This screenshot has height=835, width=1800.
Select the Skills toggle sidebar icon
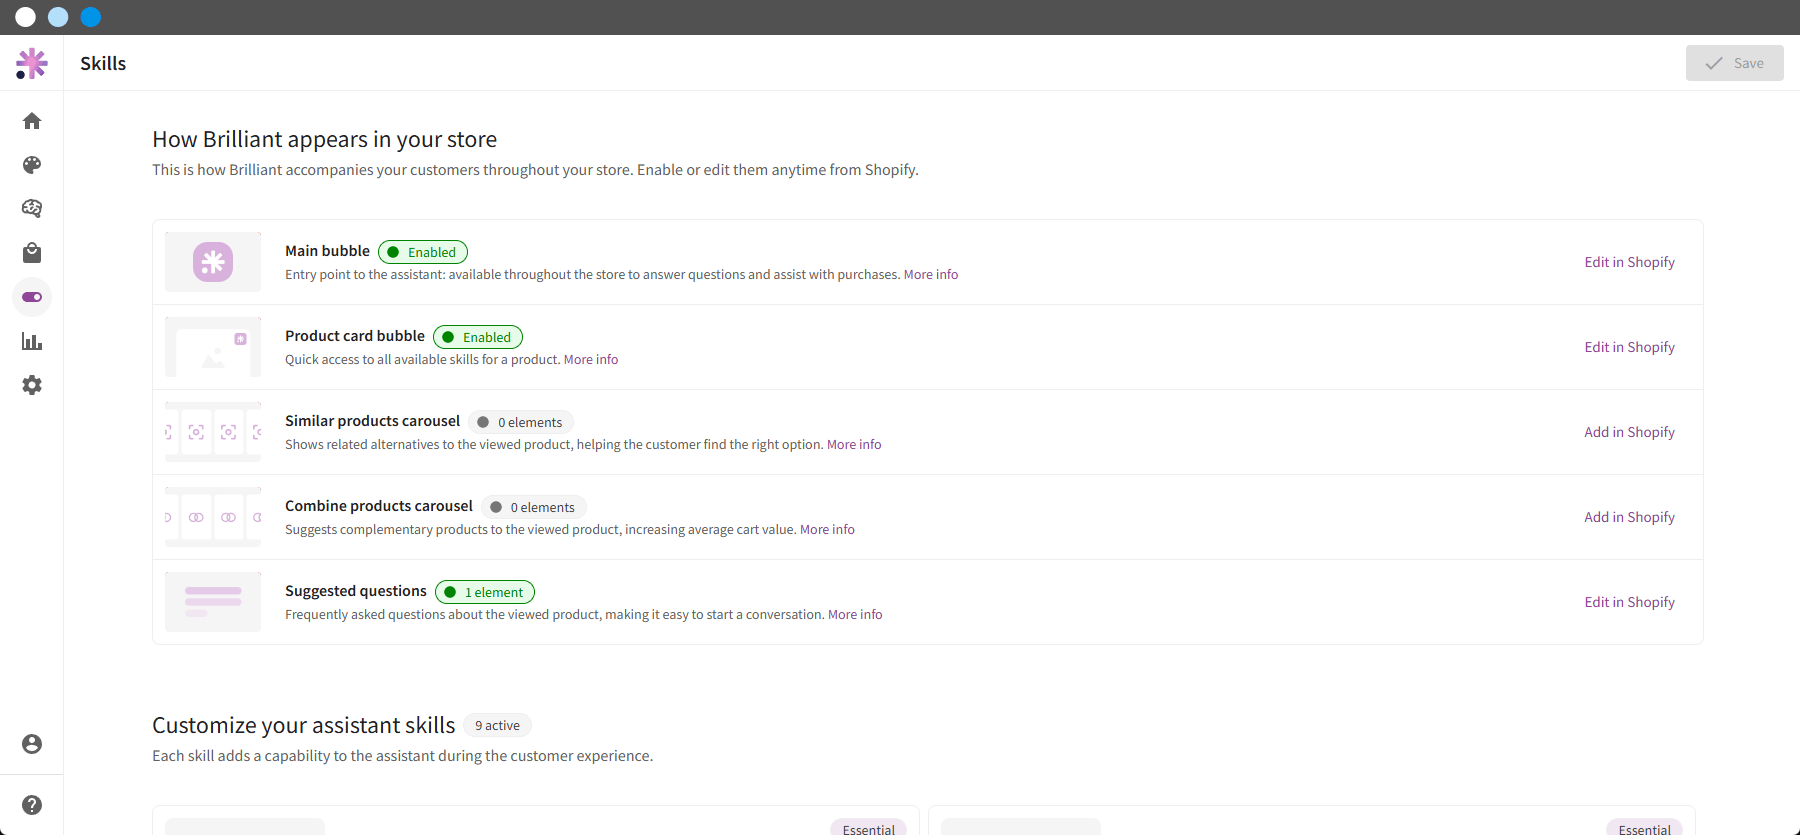coord(32,297)
